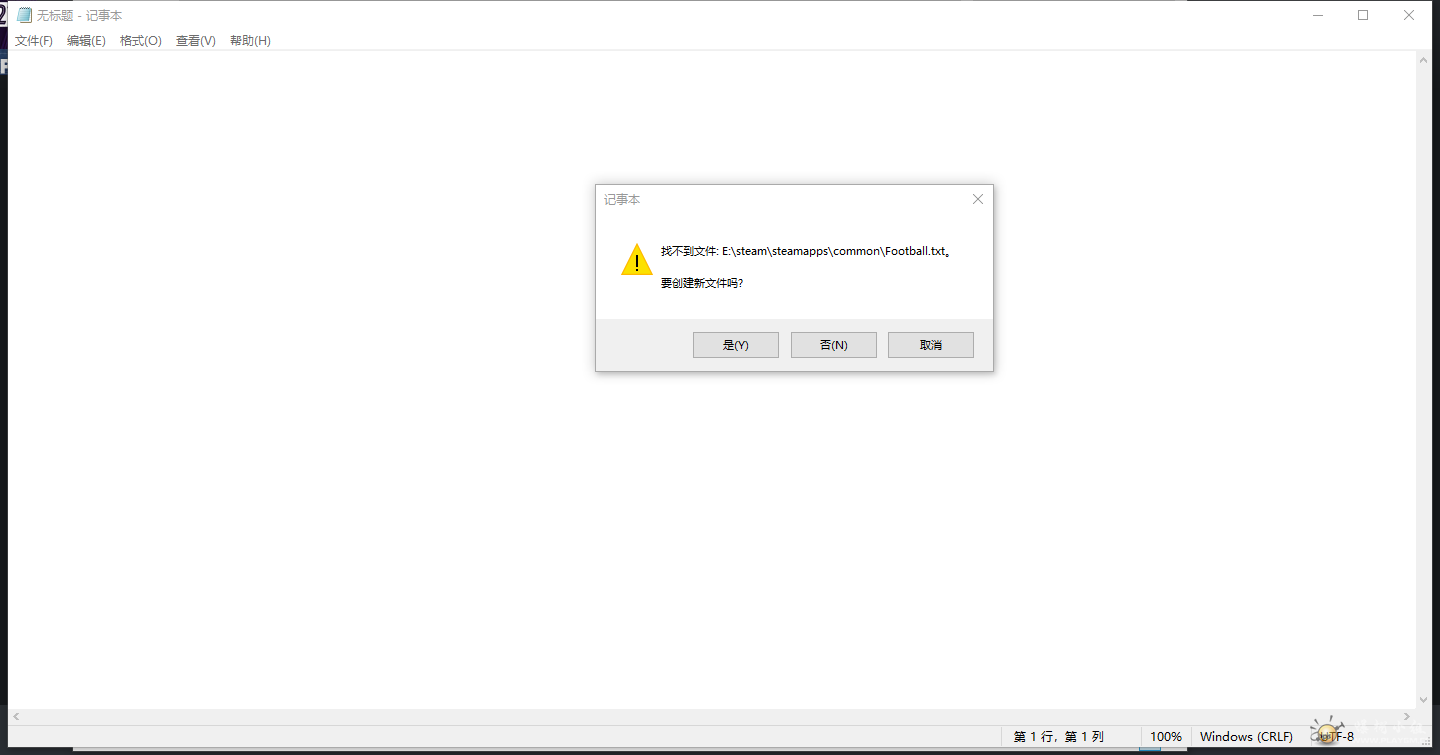Click the Windows (CRLF) status bar field
Viewport: 1440px width, 755px height.
1246,737
